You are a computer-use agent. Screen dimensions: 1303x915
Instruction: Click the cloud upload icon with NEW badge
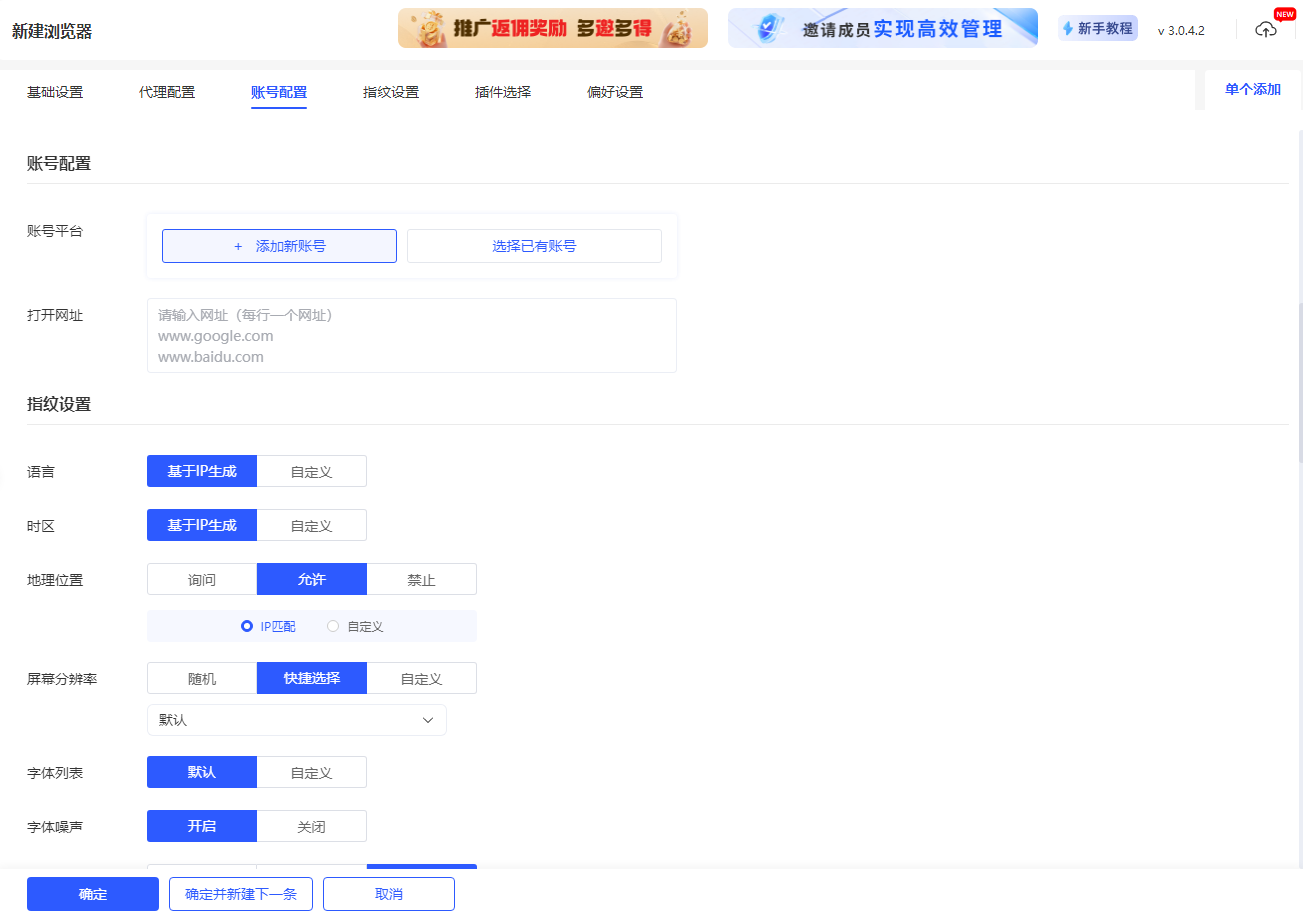click(x=1266, y=29)
